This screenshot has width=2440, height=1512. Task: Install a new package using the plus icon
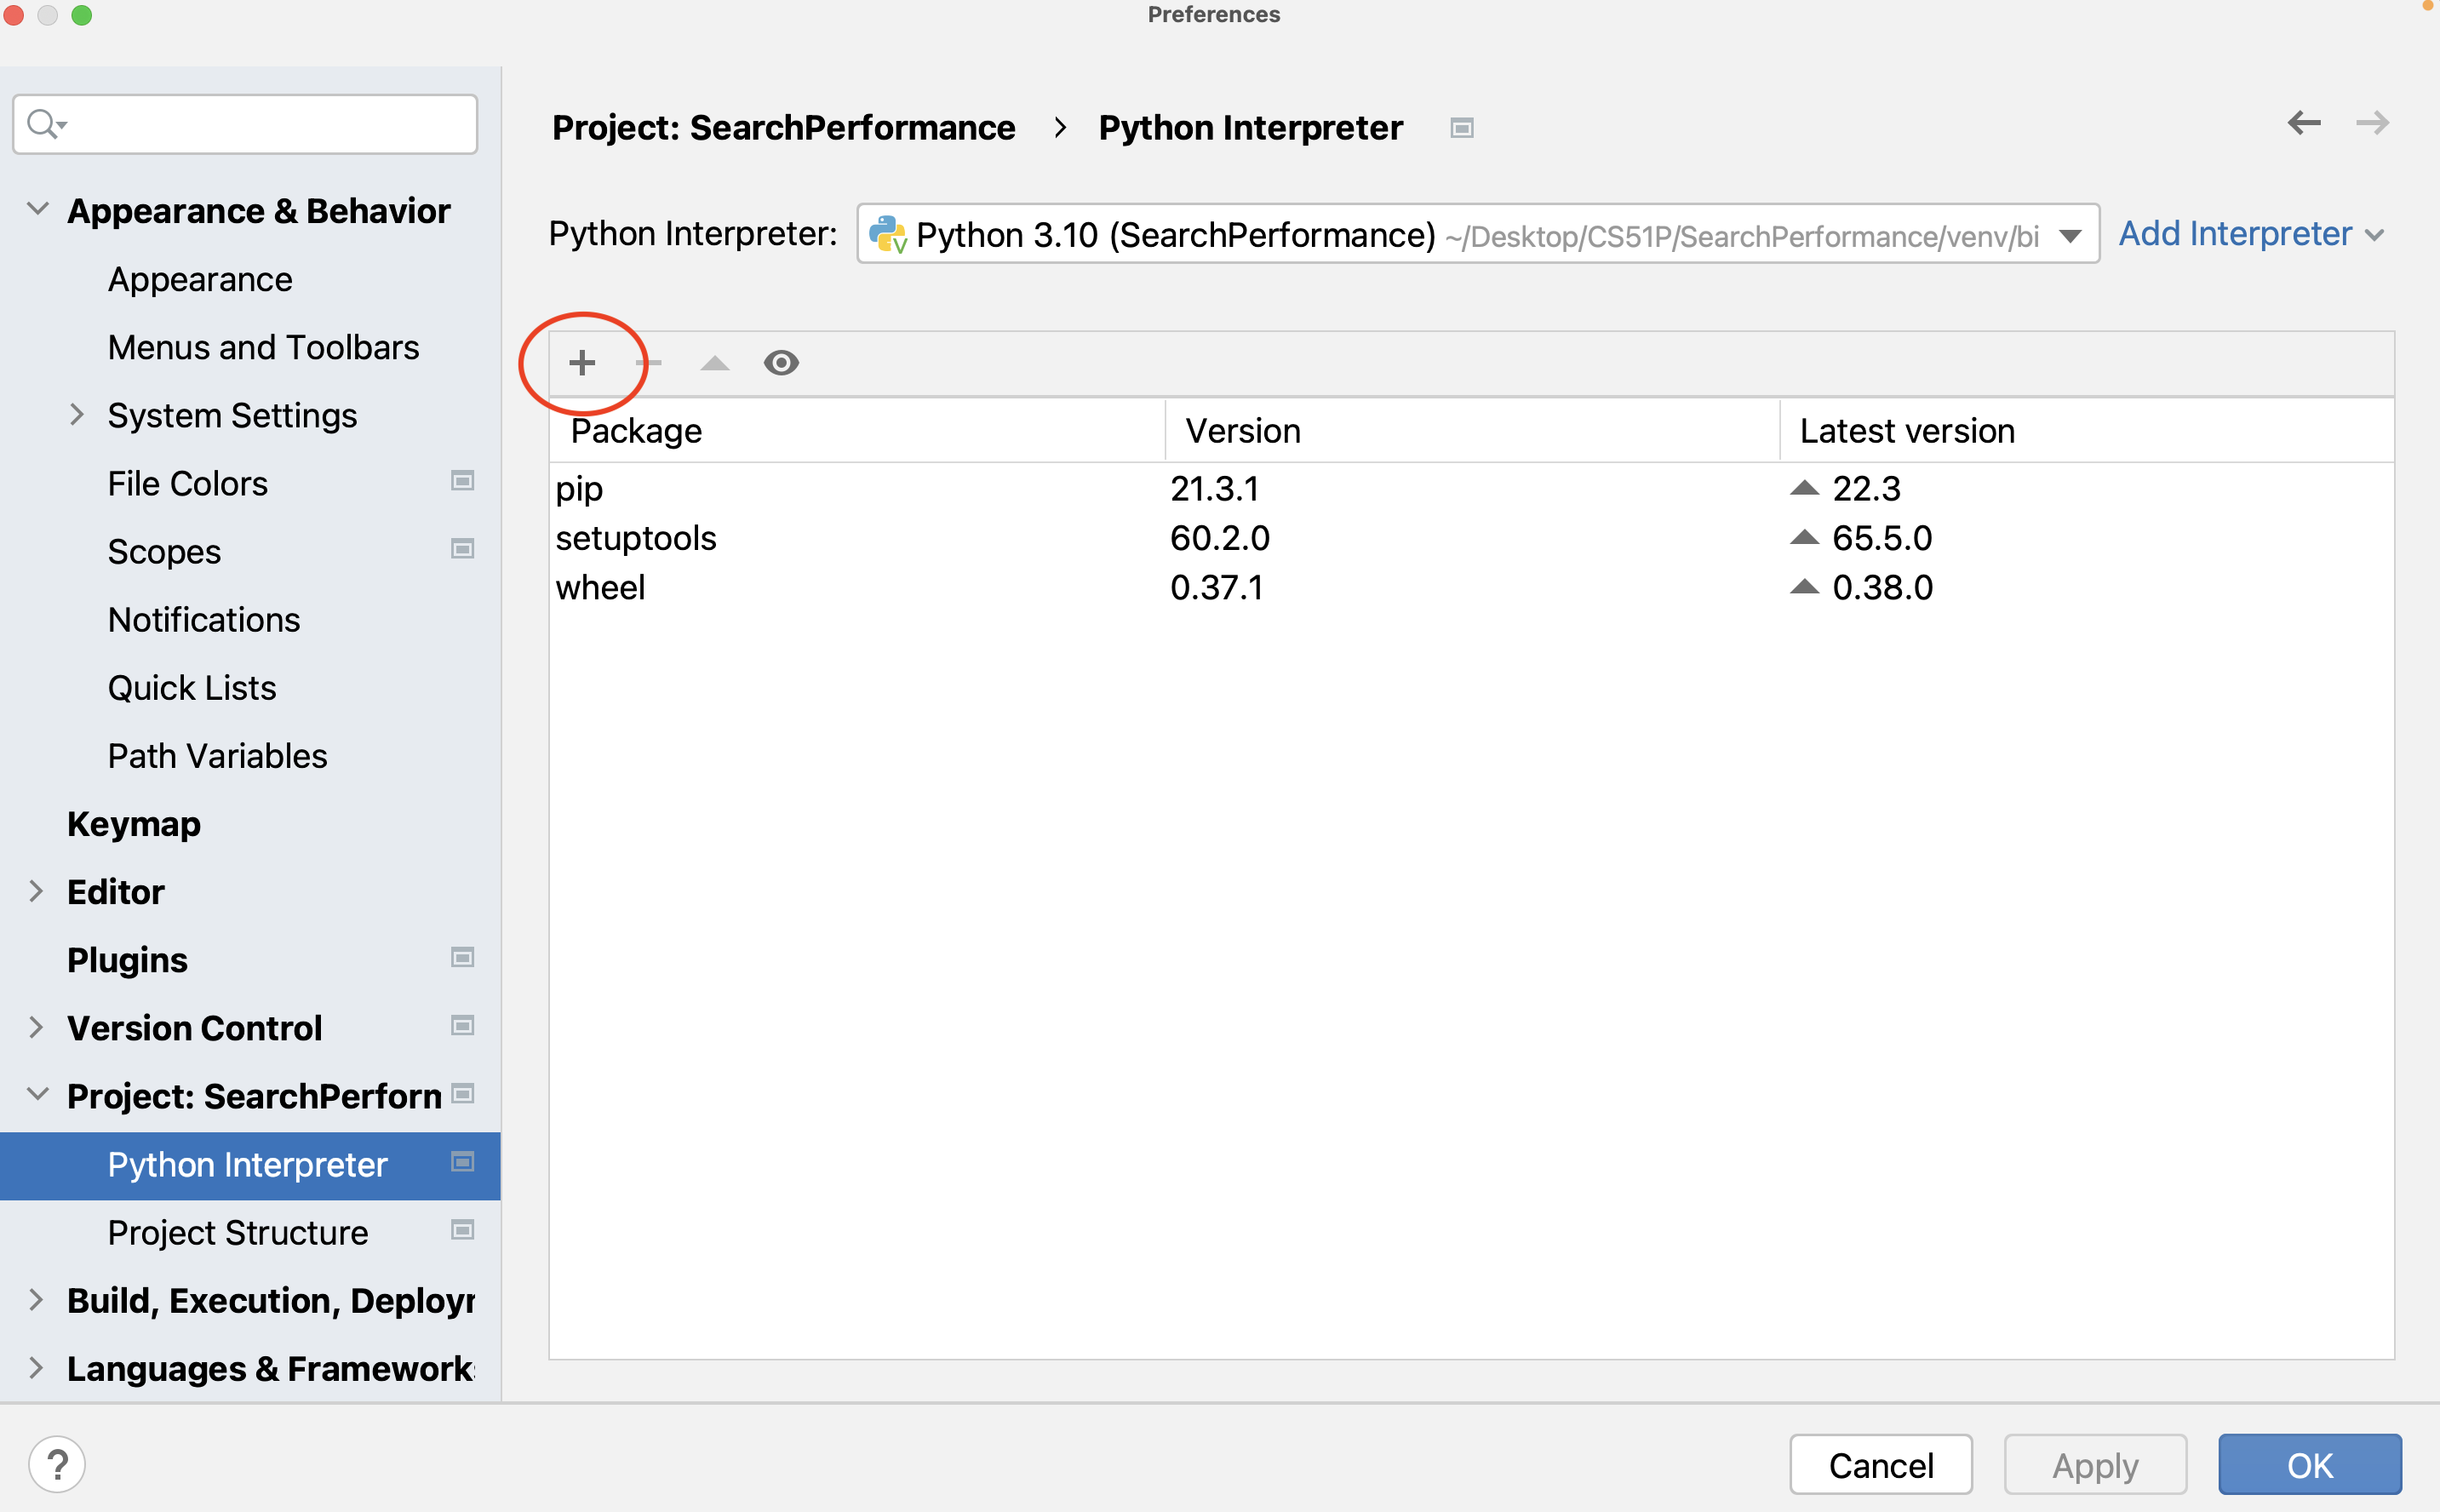[583, 362]
